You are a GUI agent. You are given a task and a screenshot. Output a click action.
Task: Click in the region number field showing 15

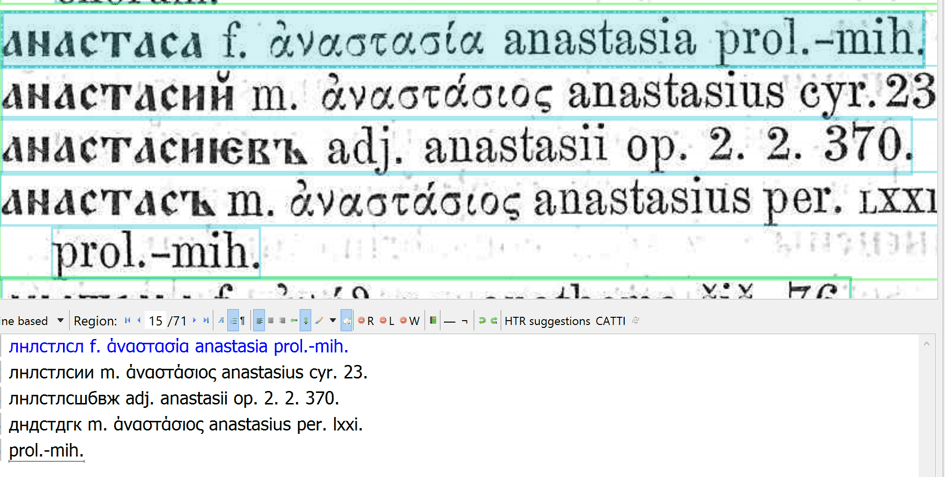(156, 321)
